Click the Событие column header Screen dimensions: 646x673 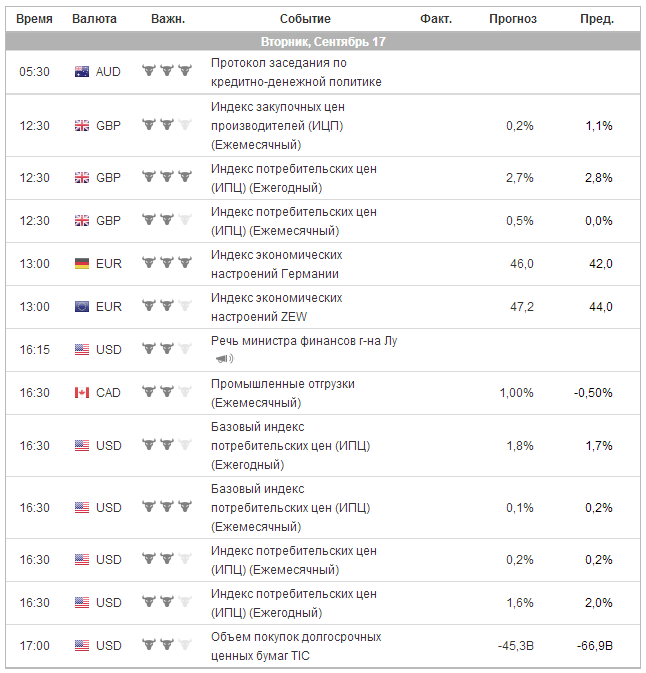(x=305, y=19)
